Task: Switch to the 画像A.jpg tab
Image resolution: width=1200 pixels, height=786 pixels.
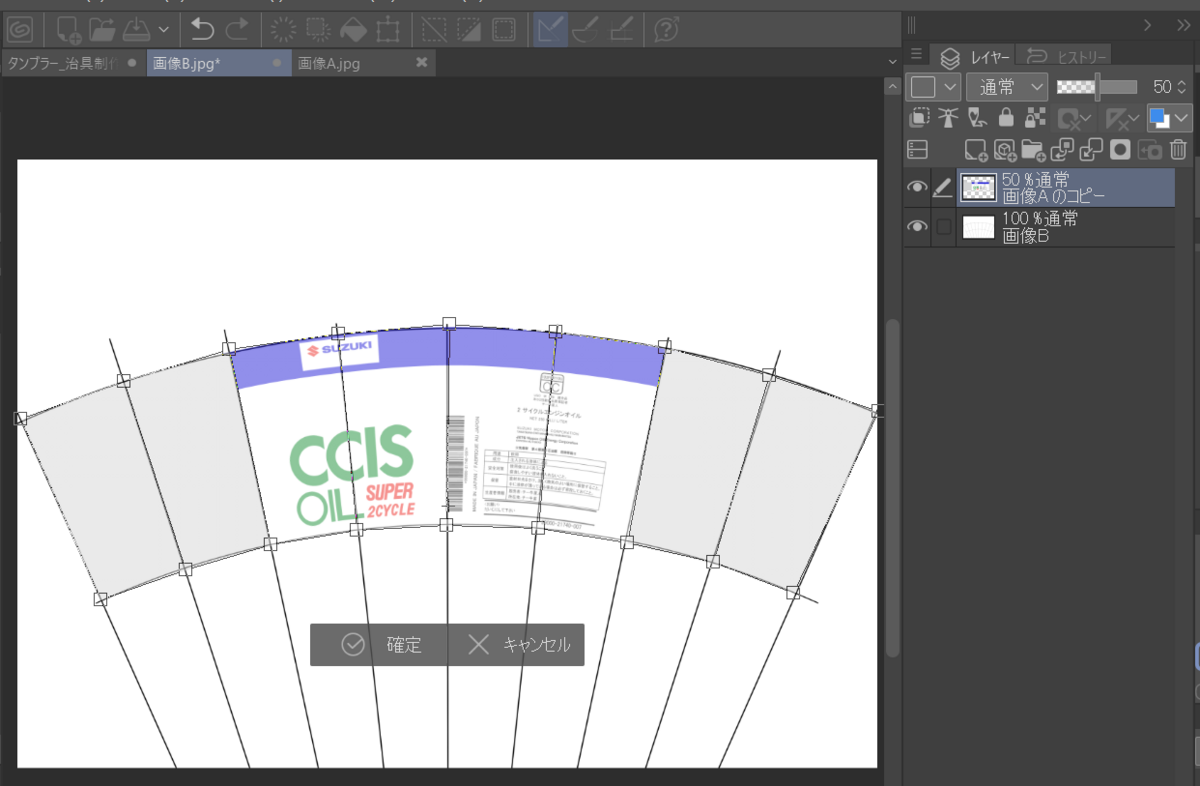Action: point(329,63)
